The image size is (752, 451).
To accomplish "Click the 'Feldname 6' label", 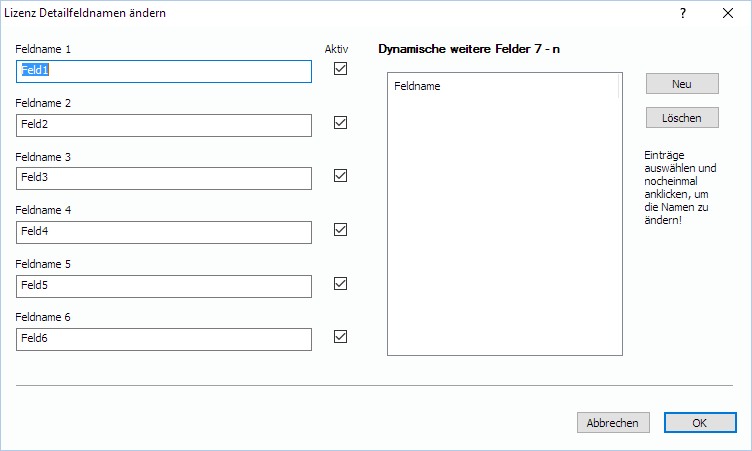I will [43, 317].
